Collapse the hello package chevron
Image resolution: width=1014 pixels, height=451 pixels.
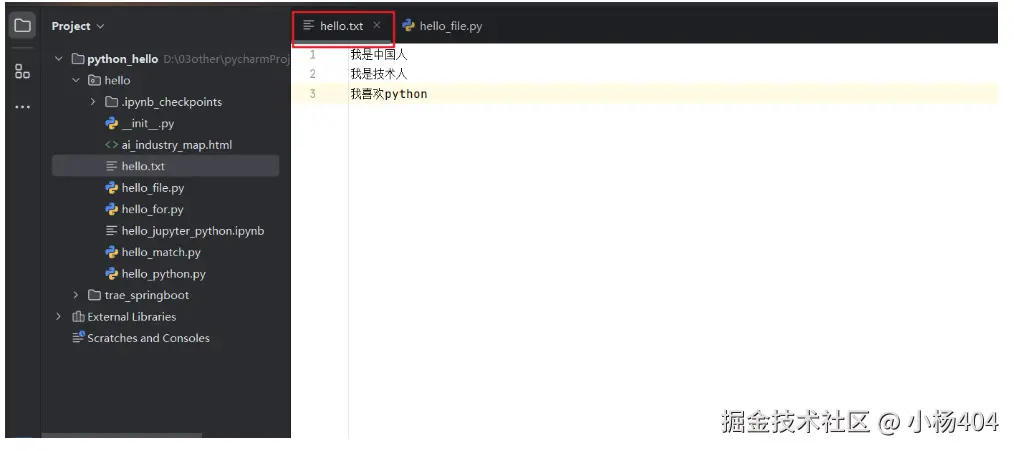[x=76, y=80]
